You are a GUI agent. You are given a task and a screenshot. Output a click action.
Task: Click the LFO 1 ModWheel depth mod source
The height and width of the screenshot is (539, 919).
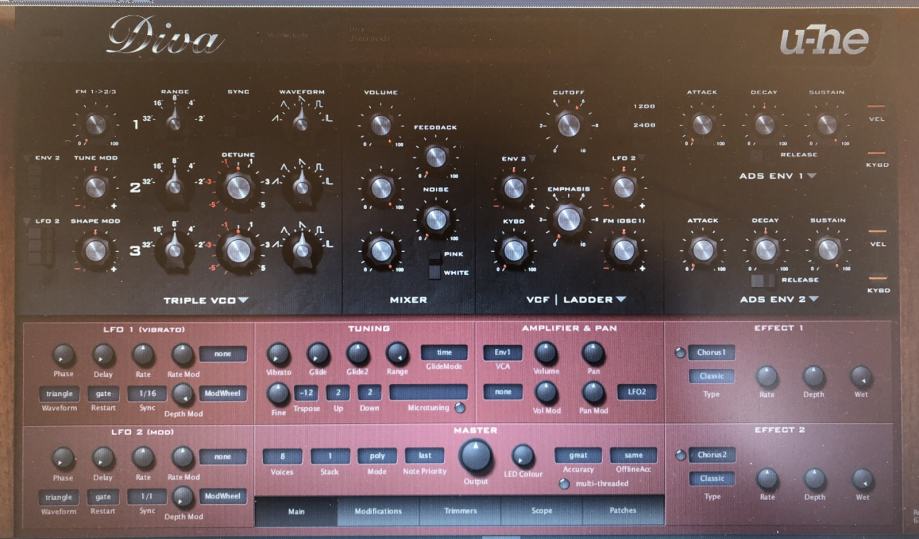click(x=223, y=394)
